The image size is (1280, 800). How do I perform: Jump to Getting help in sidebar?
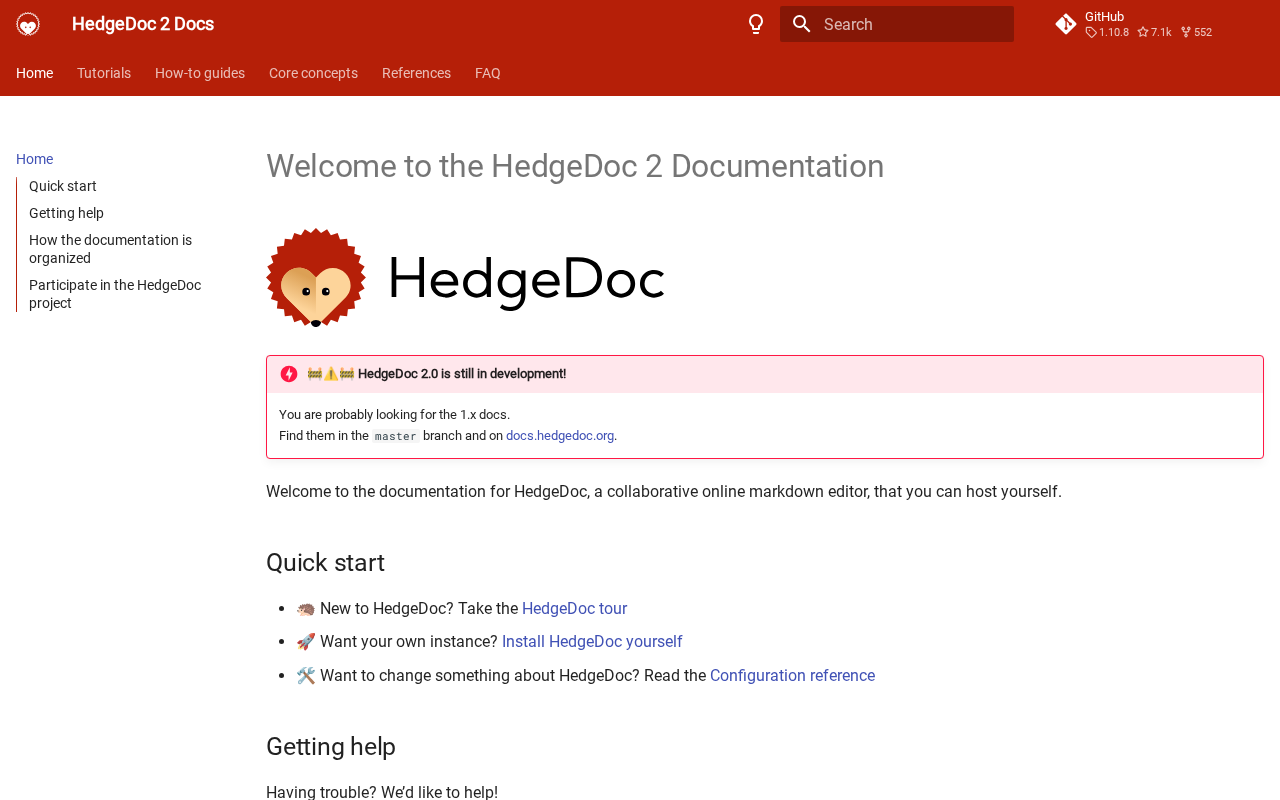tap(66, 213)
